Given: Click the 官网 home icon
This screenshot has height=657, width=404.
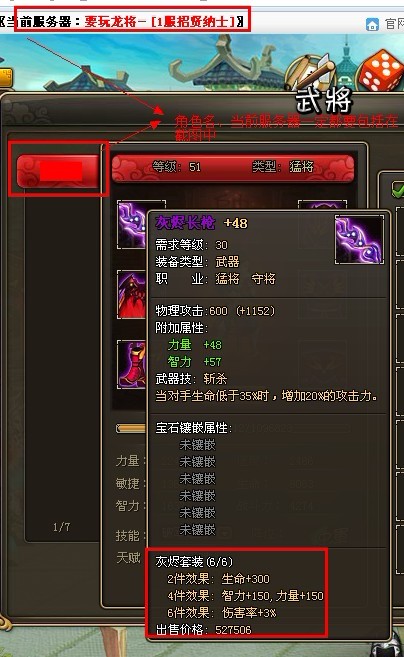Looking at the screenshot, I should coord(372,24).
